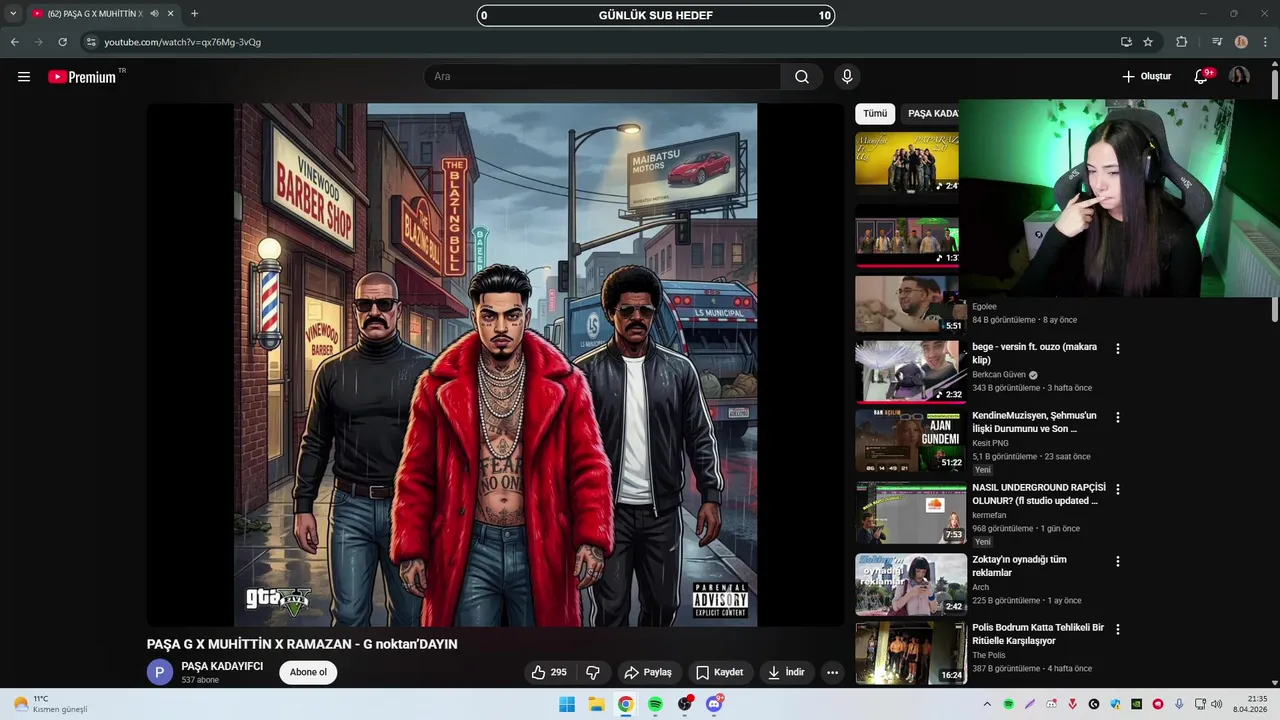Open the 51:22 AJAN GÜNDEMİ thumbnail
Screen dimensions: 1280x720
910,440
